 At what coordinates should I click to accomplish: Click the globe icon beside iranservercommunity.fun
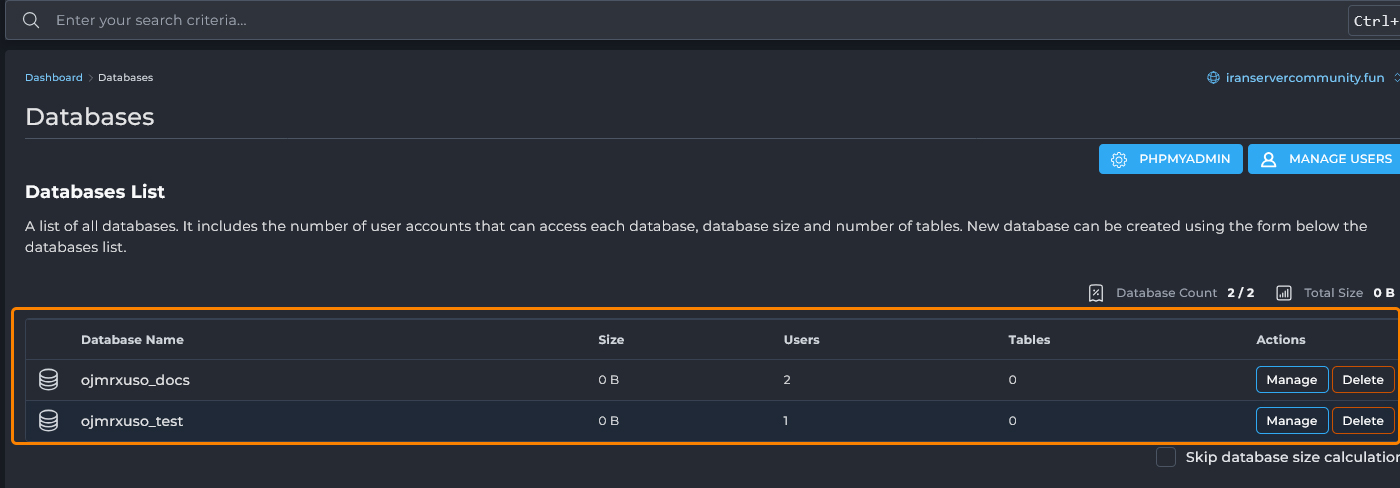point(1214,78)
